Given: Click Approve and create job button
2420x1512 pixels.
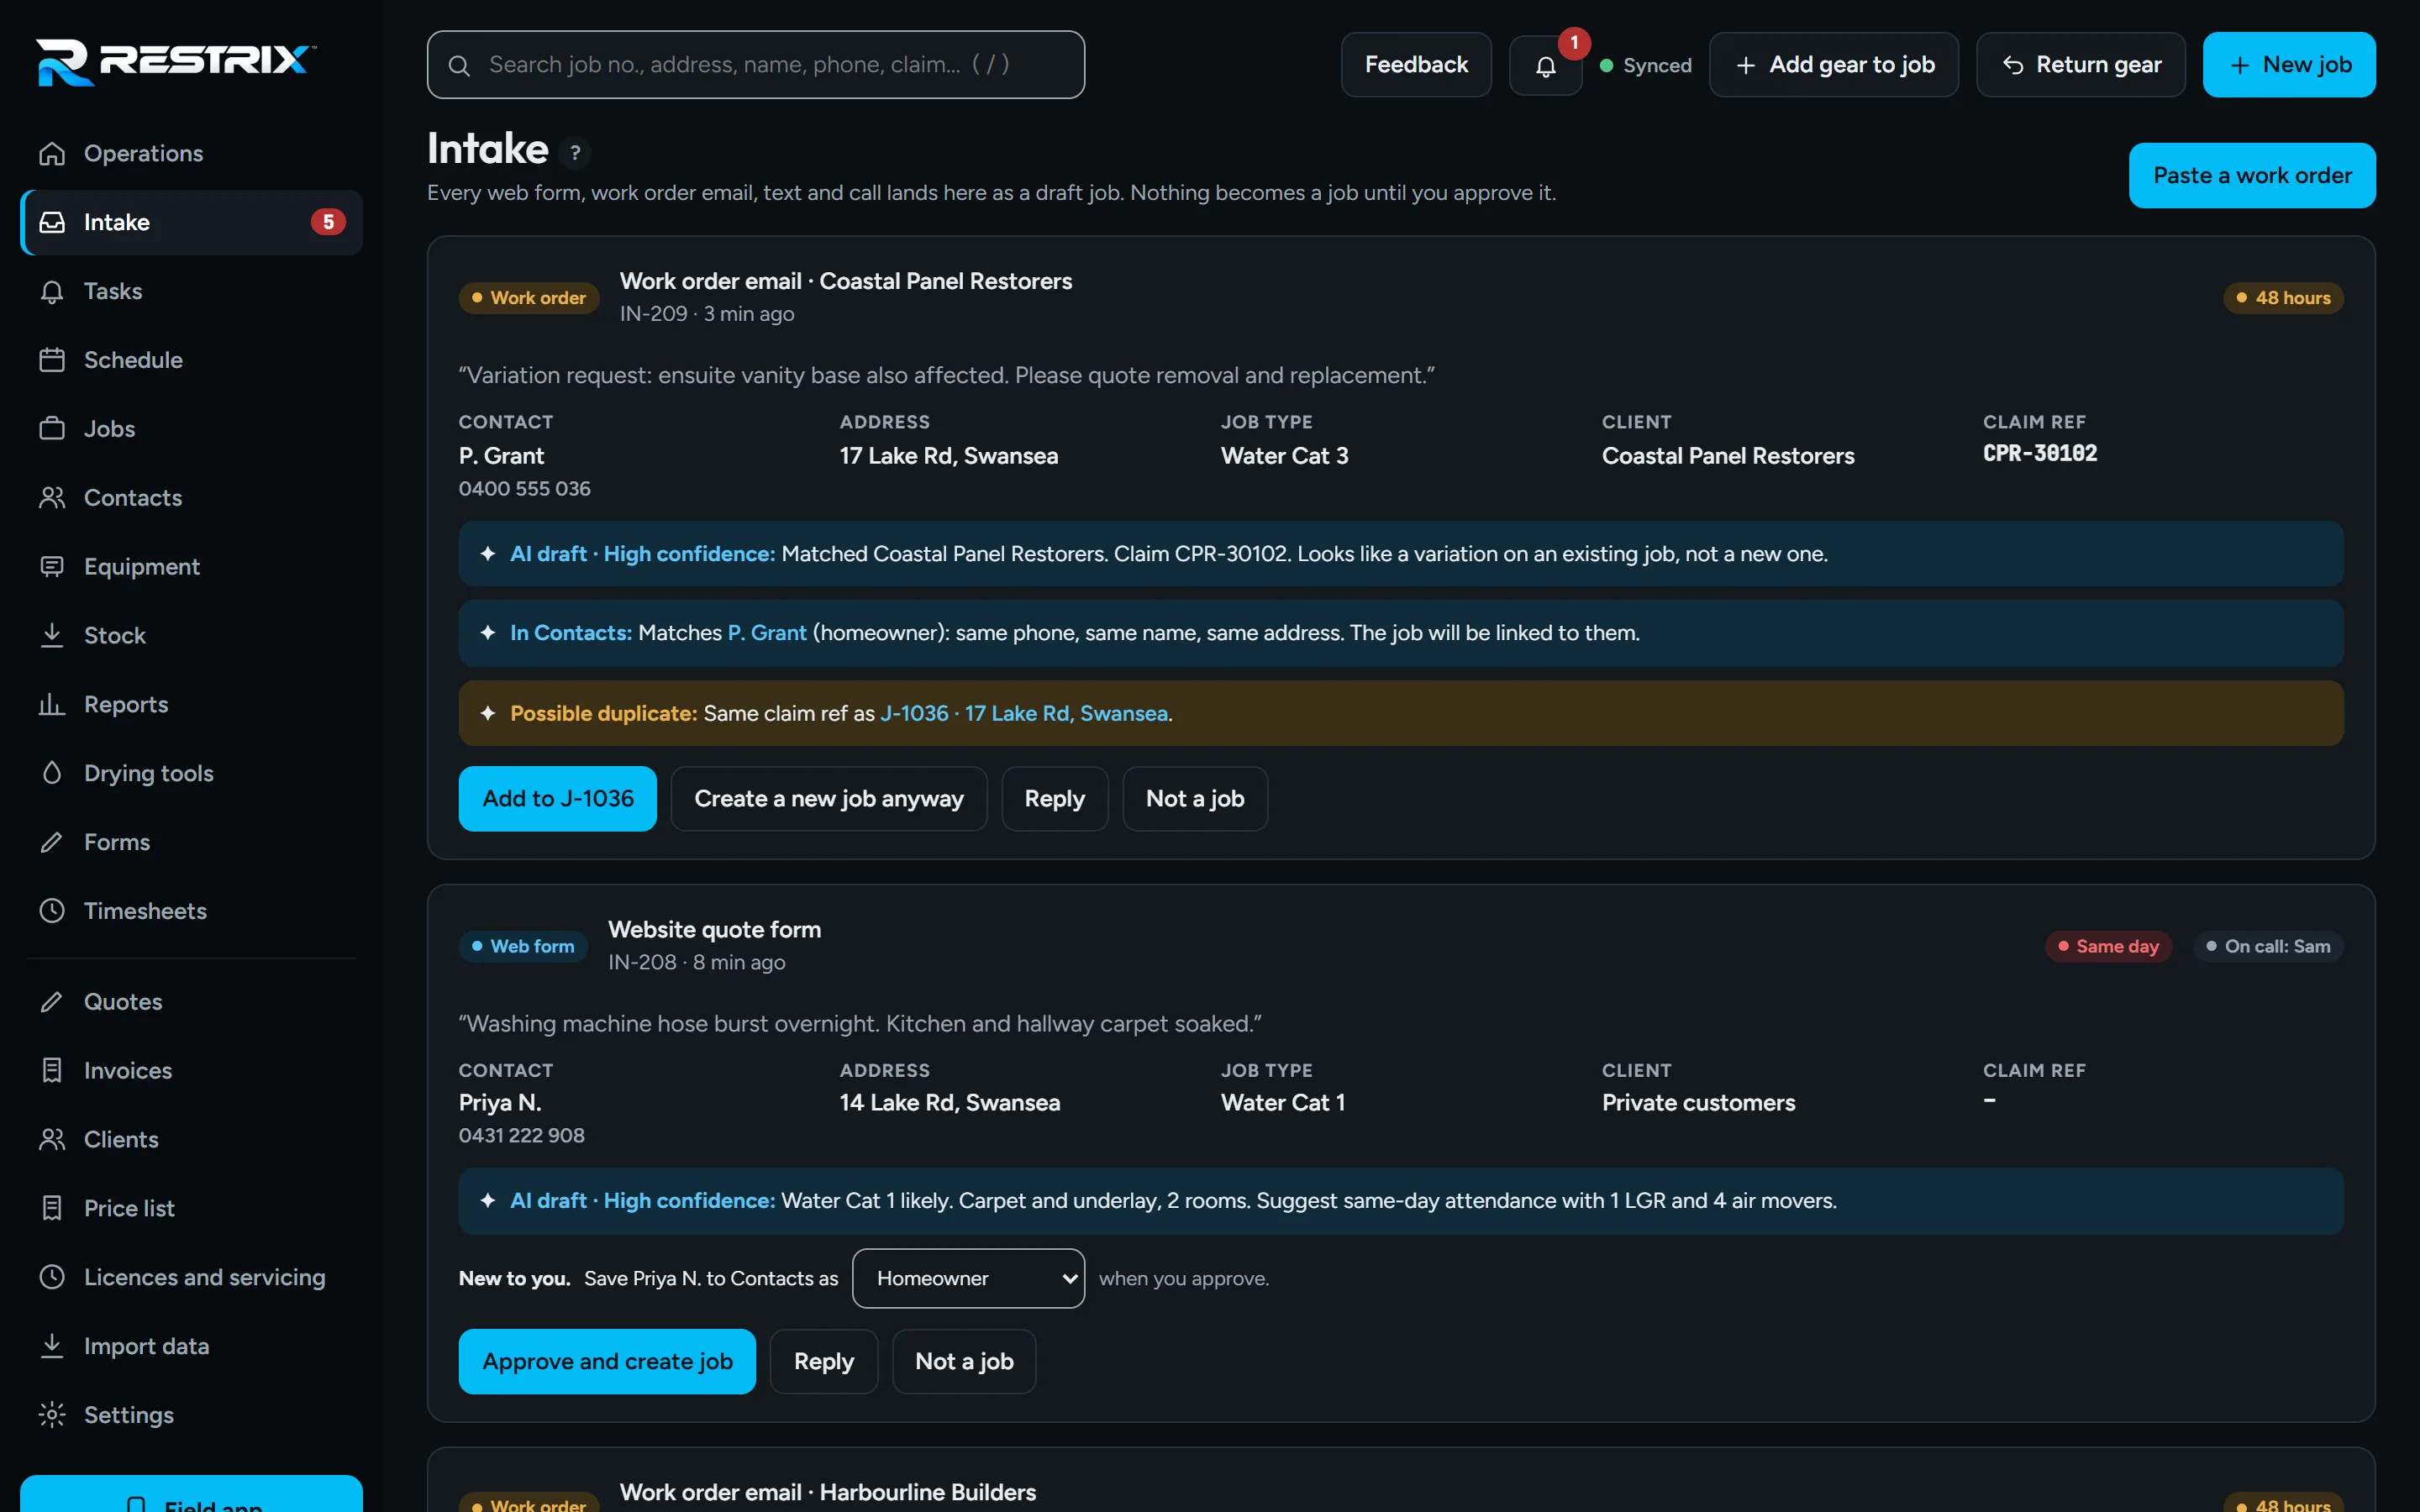Looking at the screenshot, I should click(607, 1361).
